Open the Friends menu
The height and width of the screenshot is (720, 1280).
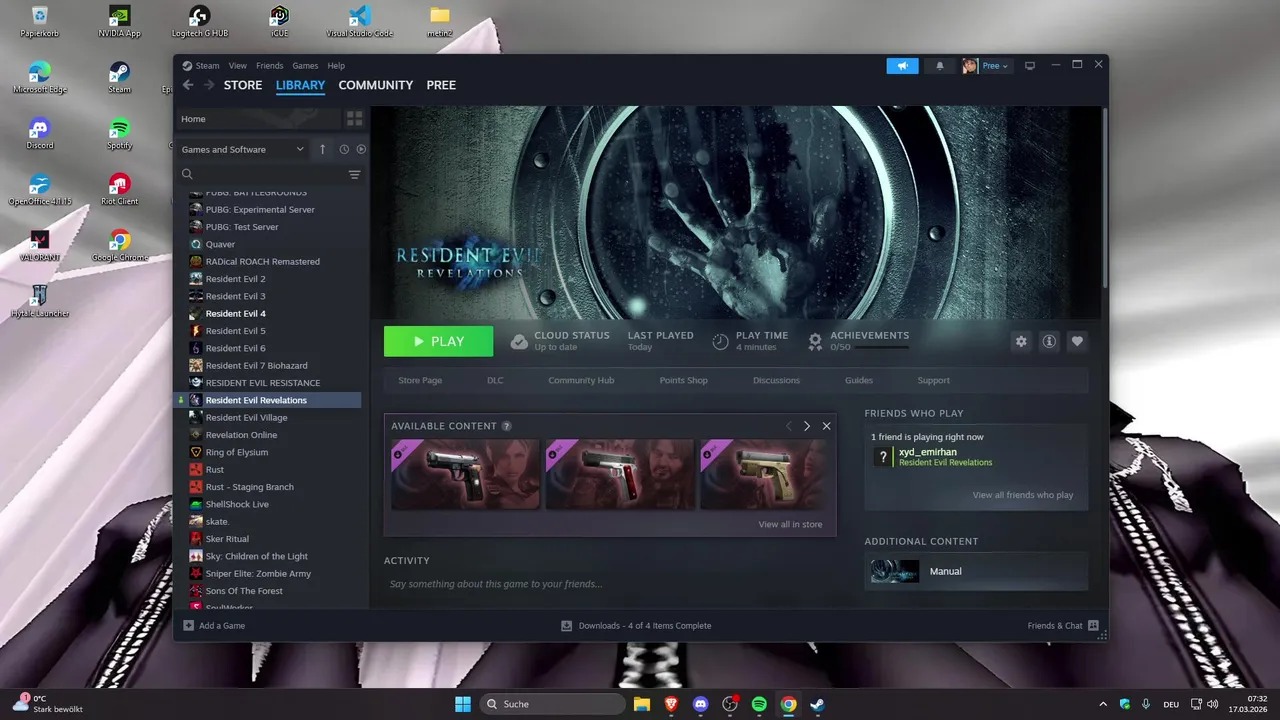[x=270, y=66]
